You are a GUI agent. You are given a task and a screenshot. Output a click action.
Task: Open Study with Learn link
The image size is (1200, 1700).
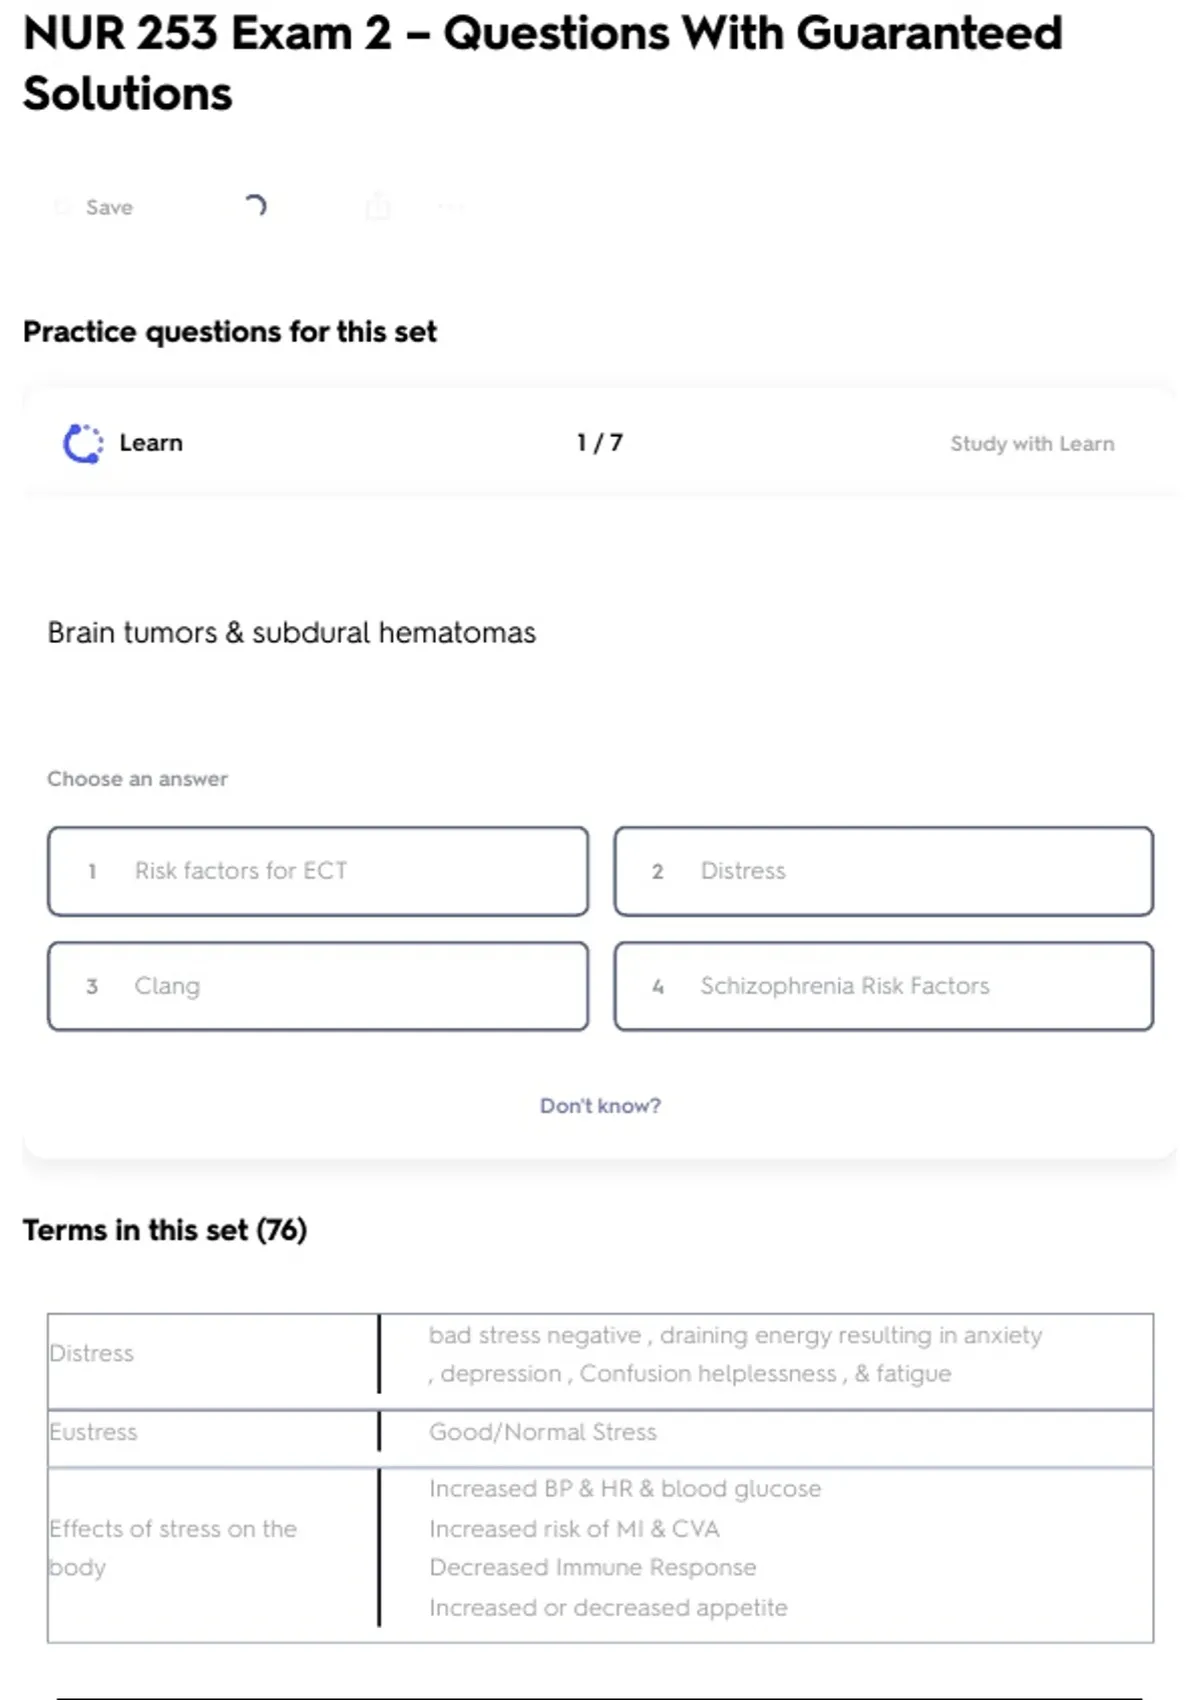tap(1031, 444)
